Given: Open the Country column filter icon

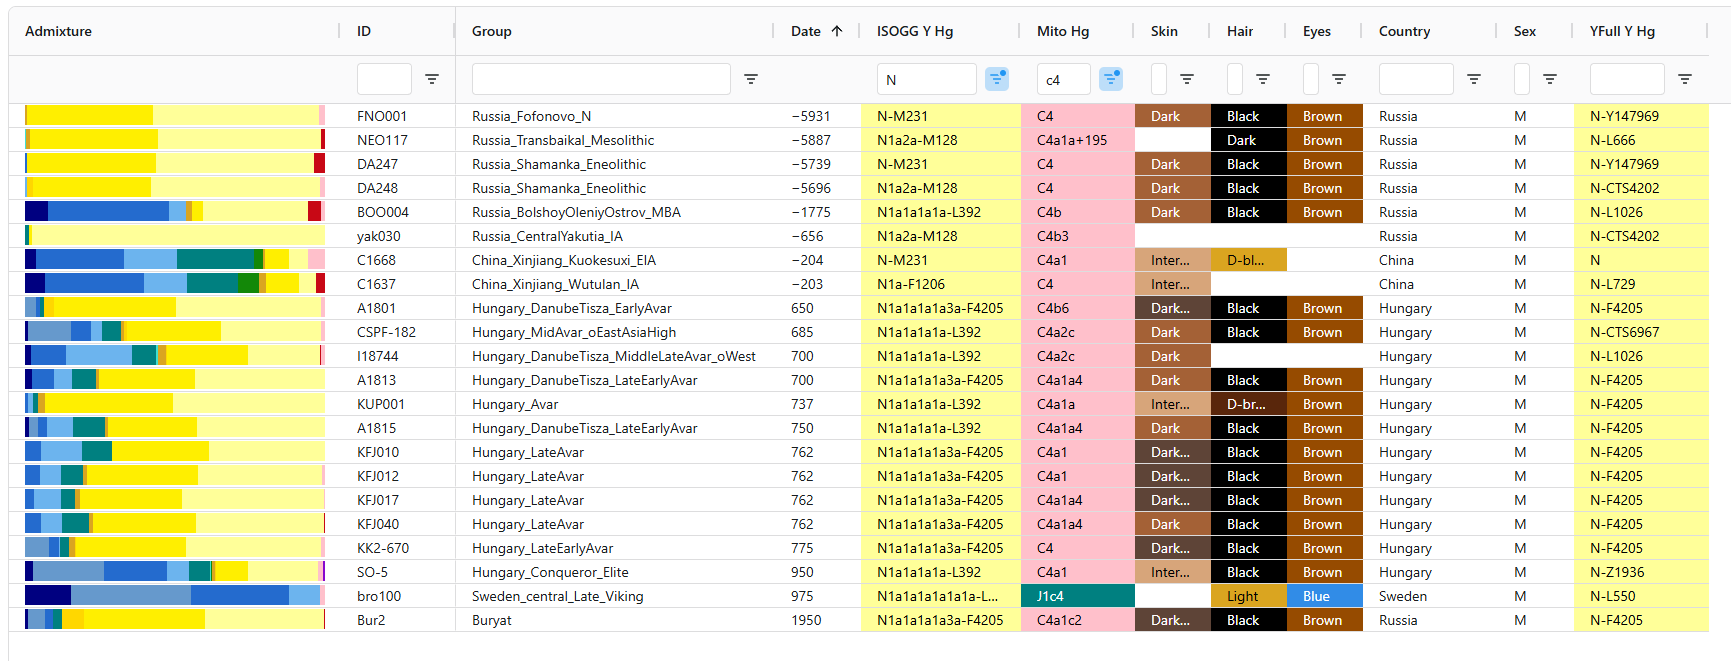Looking at the screenshot, I should (1474, 79).
